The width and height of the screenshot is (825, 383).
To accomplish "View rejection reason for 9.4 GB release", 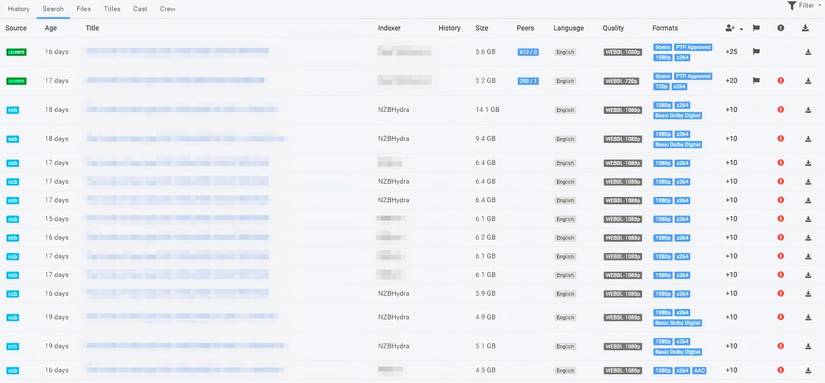I will [780, 138].
